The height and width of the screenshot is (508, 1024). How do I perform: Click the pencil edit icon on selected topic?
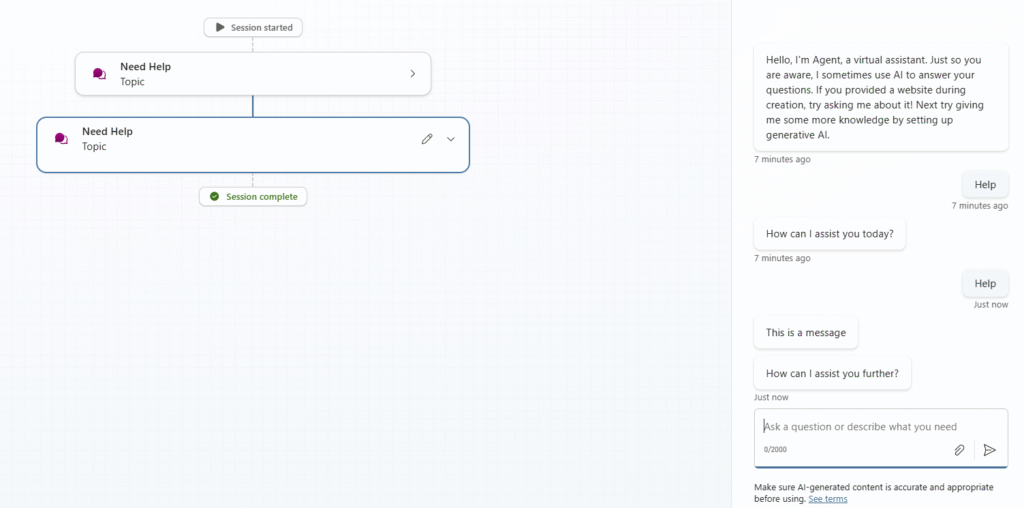coord(427,139)
